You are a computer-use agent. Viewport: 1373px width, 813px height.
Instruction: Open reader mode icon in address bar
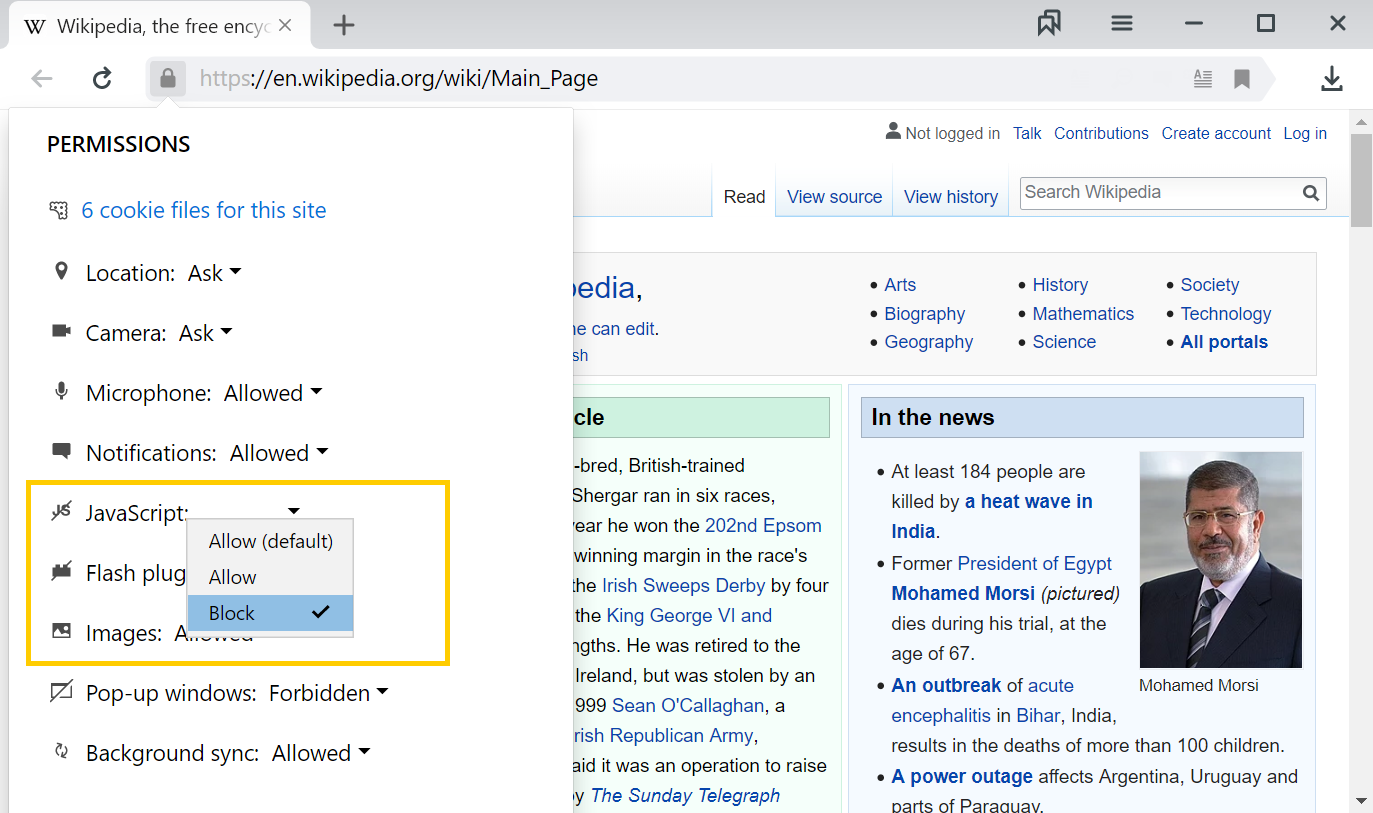[x=1203, y=79]
